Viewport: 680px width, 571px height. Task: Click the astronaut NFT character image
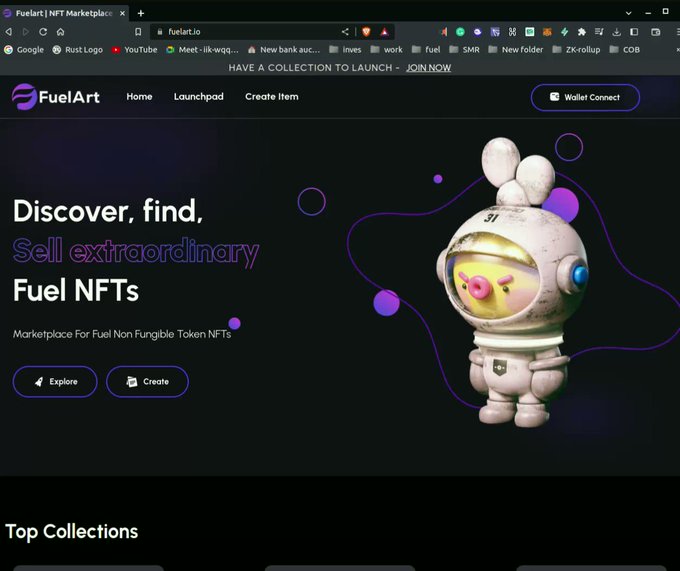pos(514,282)
